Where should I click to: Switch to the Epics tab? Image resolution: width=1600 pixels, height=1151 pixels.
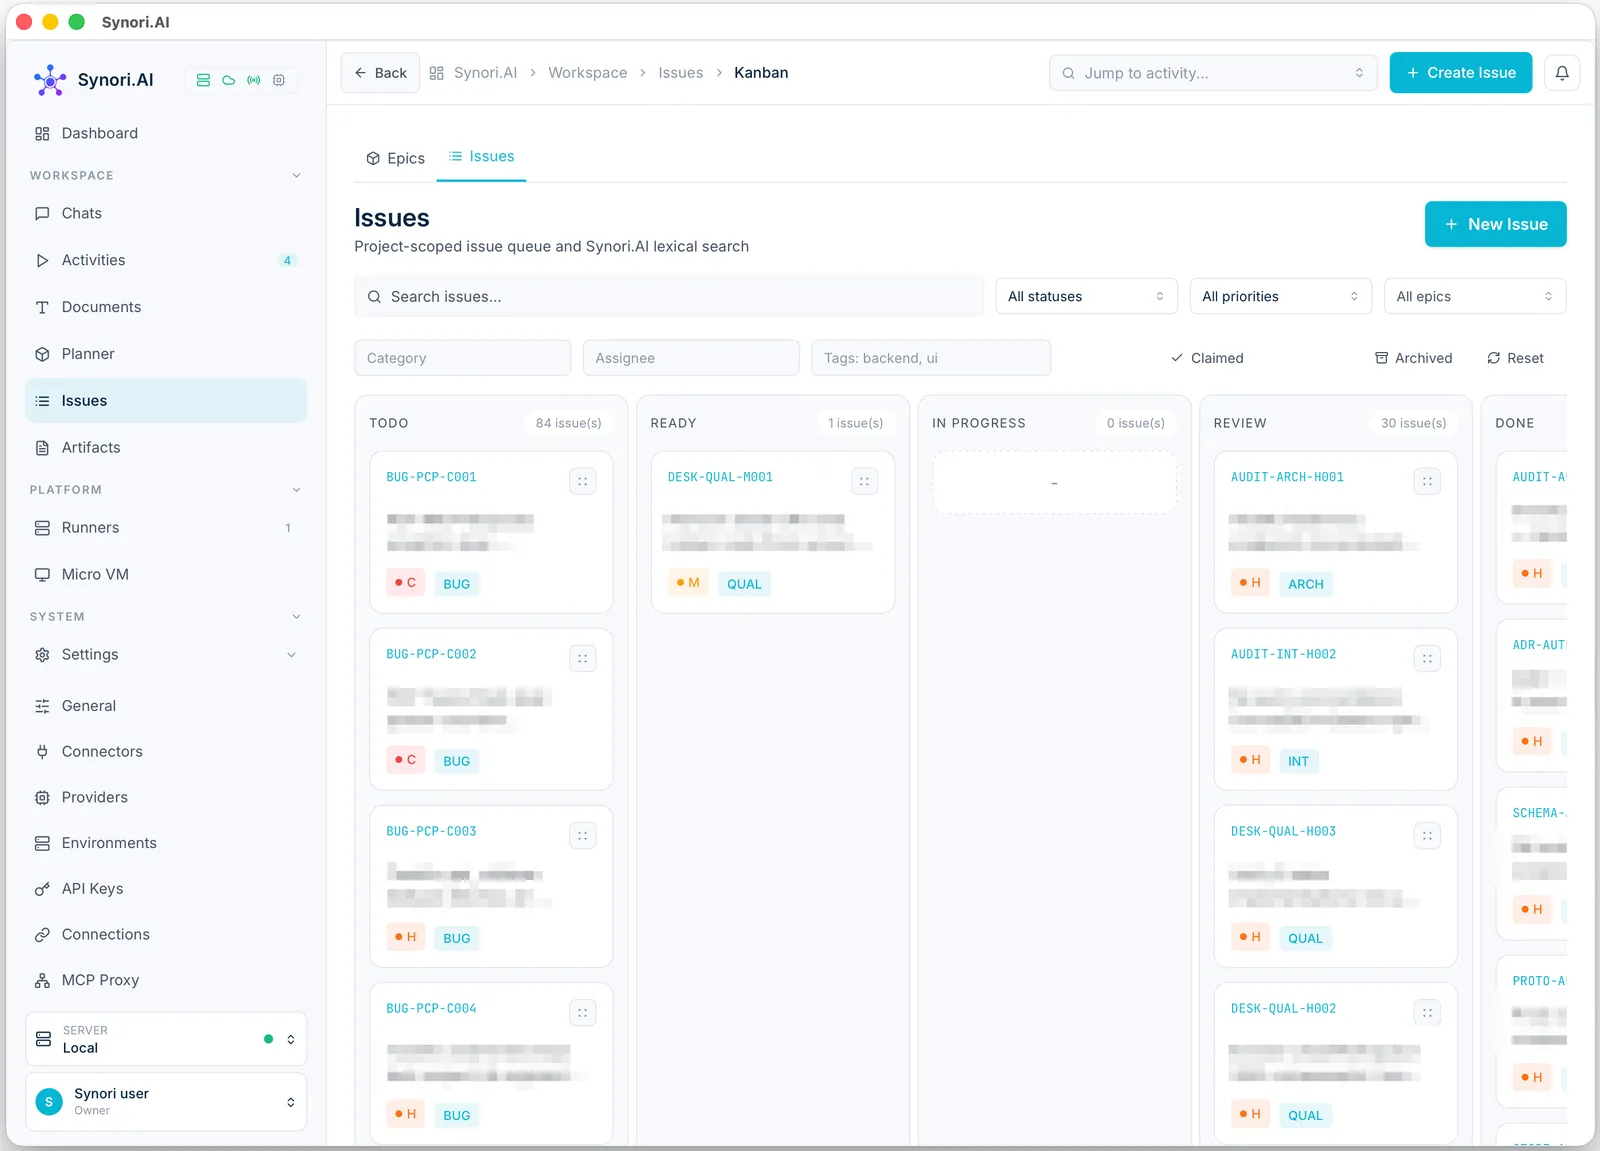coord(395,158)
